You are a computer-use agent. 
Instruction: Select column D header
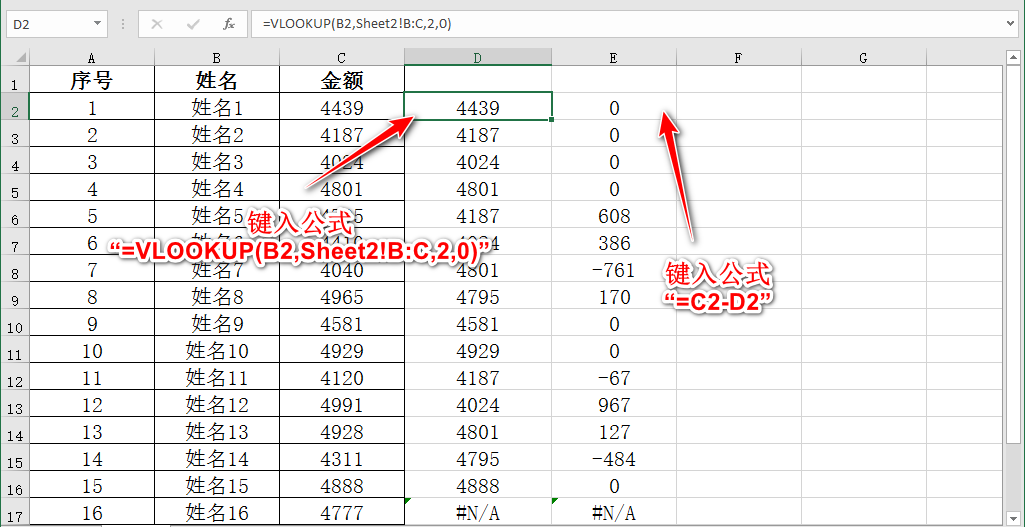(x=478, y=58)
